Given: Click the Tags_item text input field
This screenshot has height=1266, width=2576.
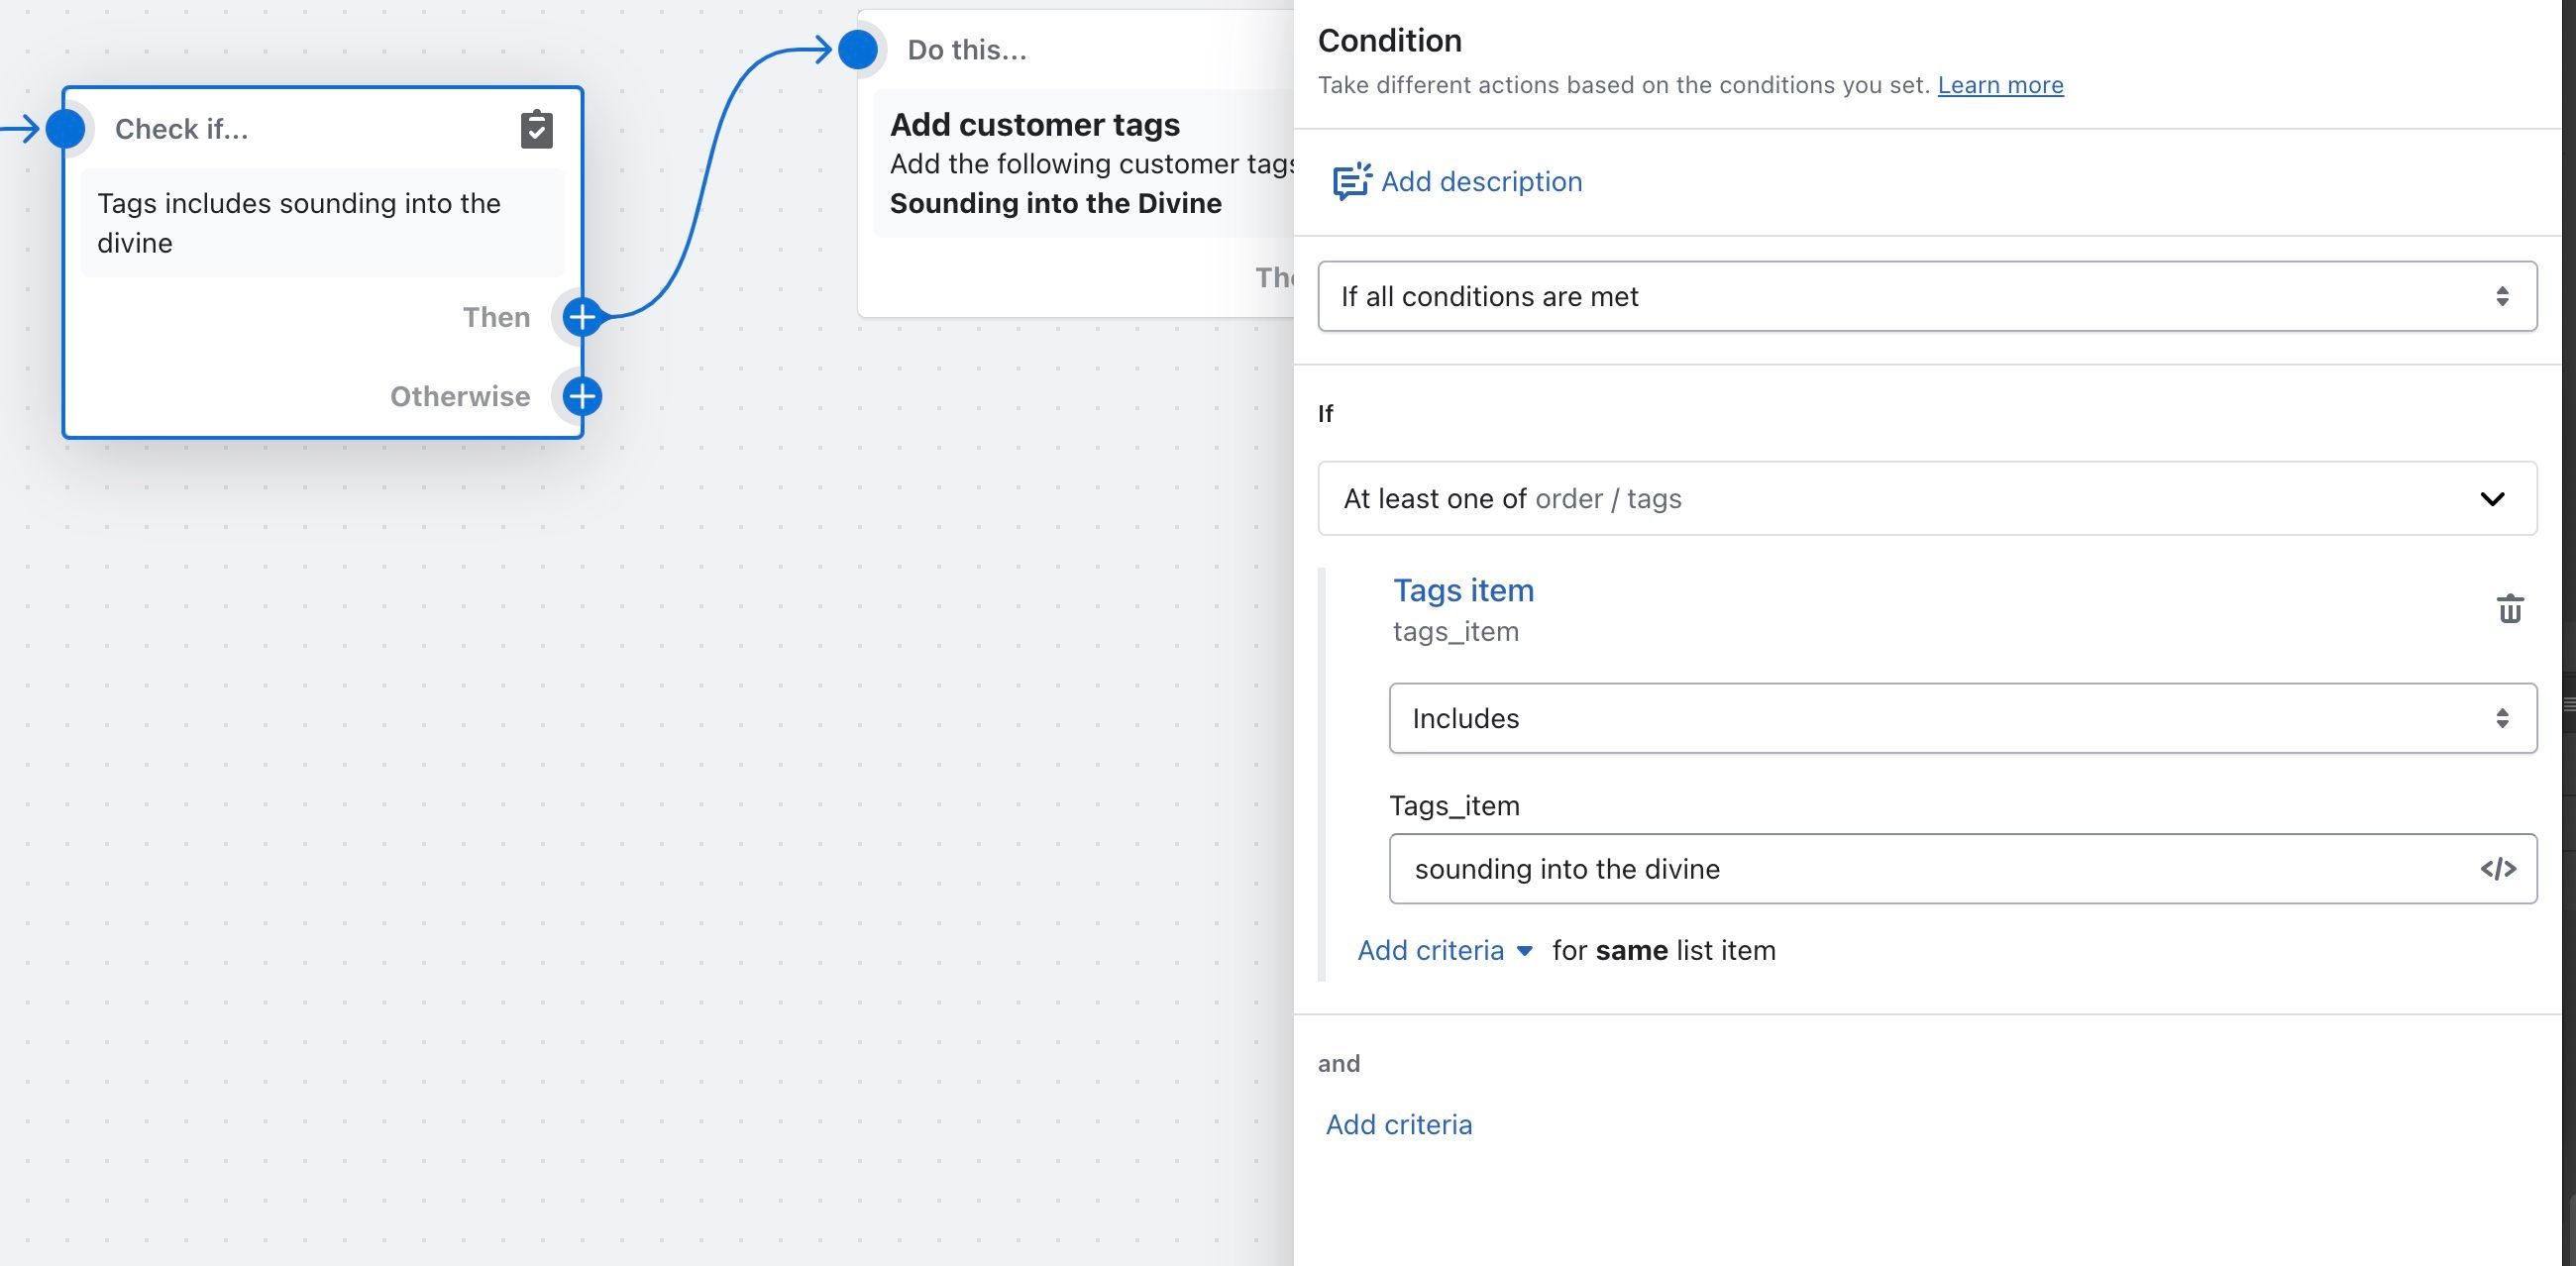Looking at the screenshot, I should tap(1930, 868).
